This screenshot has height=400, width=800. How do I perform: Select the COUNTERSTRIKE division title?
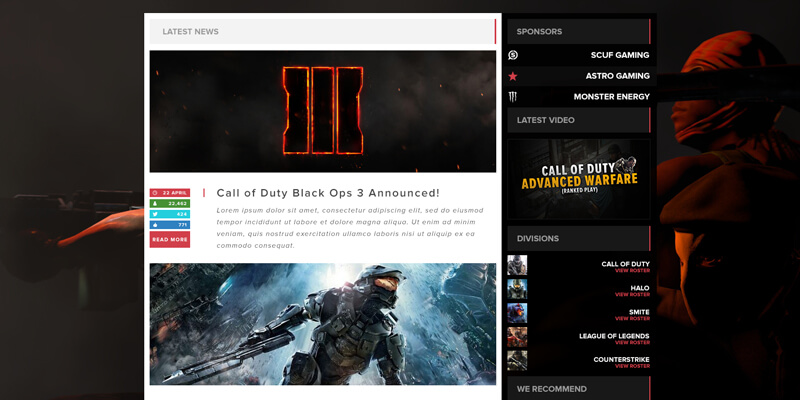tap(621, 360)
